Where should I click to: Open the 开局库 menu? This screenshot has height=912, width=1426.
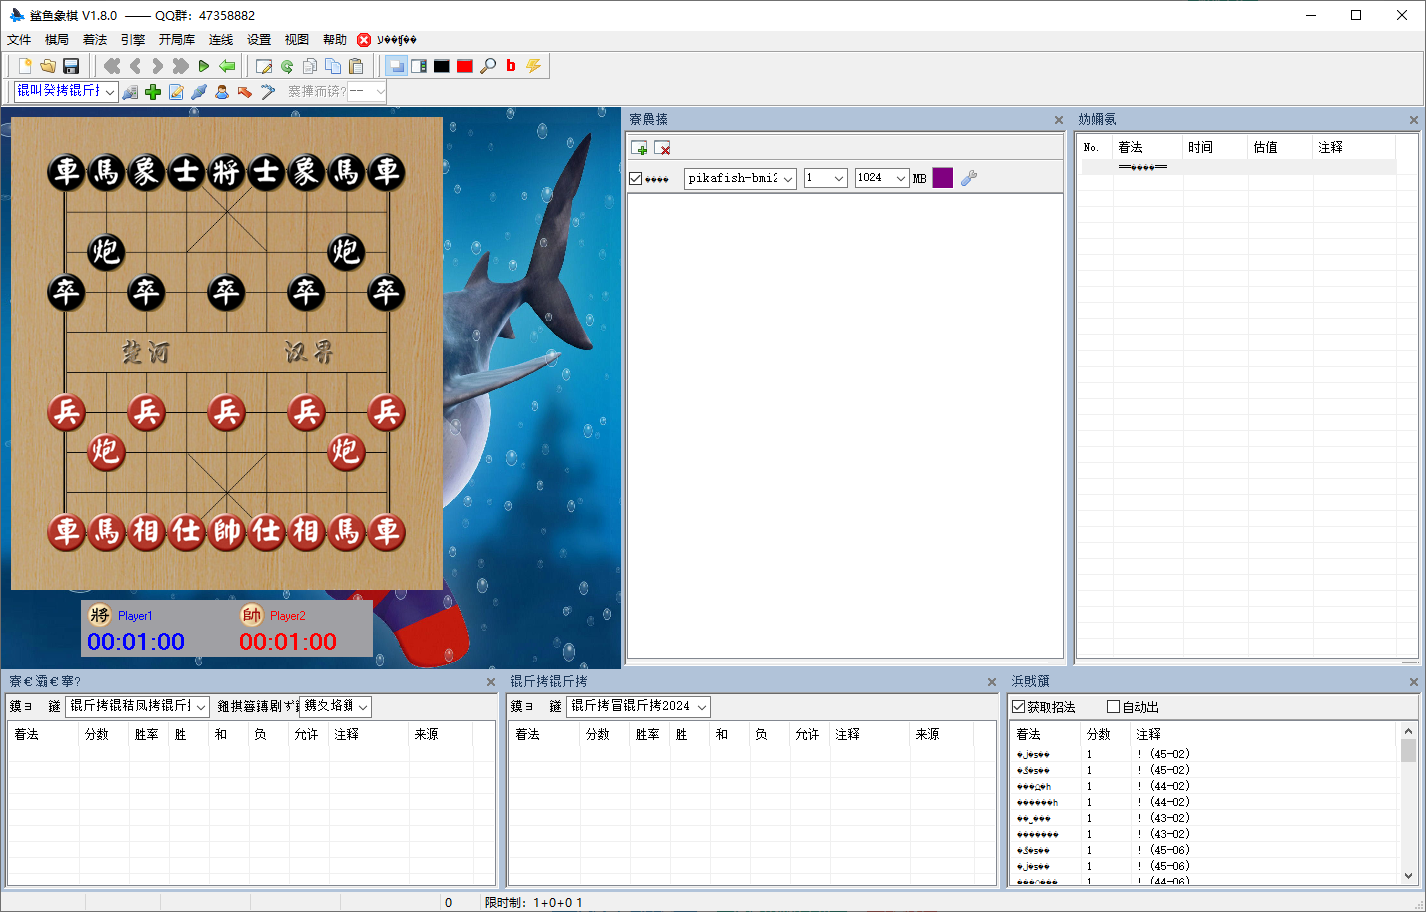pos(176,40)
